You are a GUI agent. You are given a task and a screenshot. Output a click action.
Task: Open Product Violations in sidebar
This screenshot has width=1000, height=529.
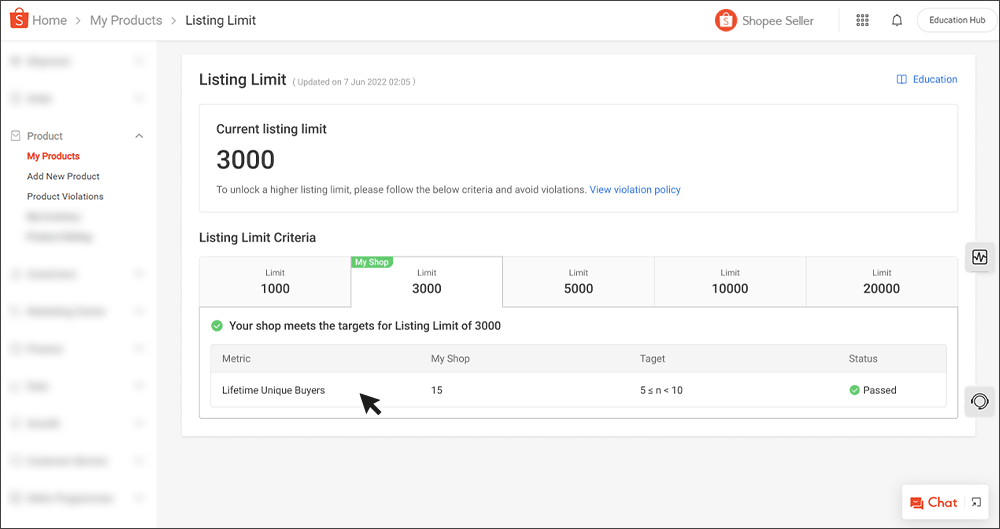[65, 196]
